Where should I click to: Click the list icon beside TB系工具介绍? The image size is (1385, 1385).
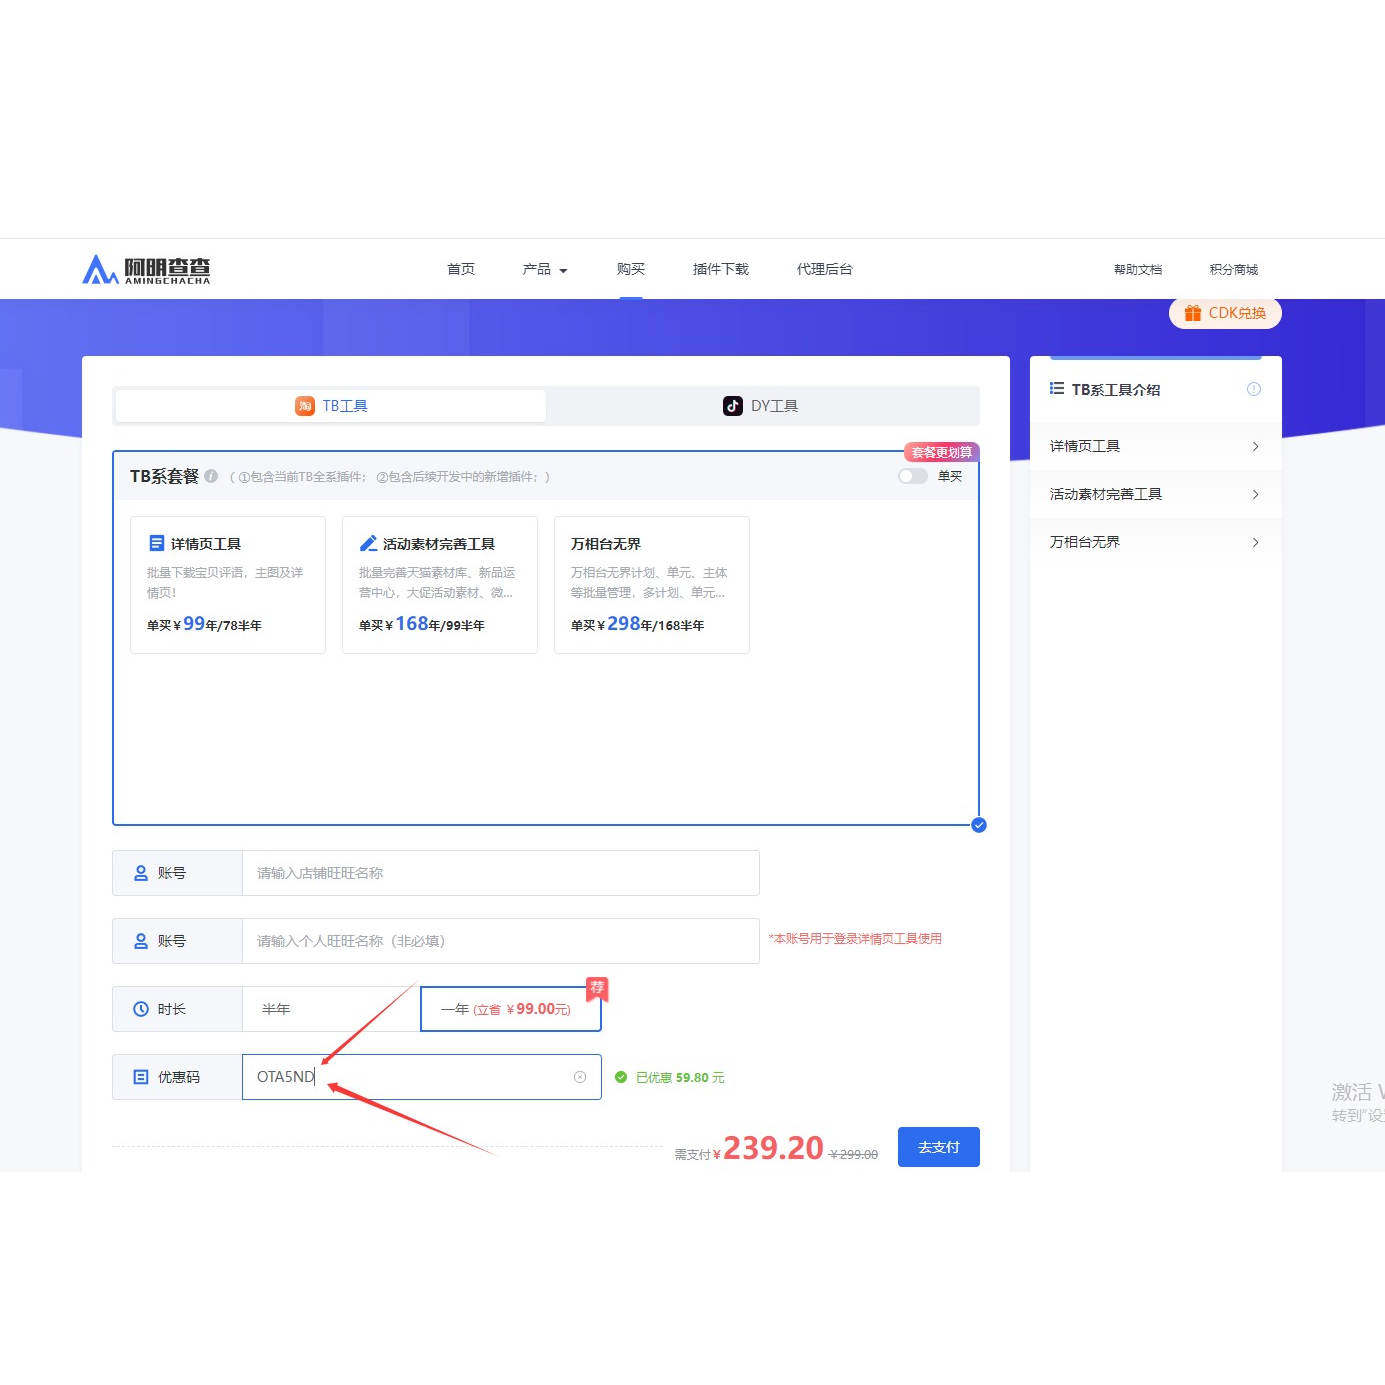(x=1057, y=388)
